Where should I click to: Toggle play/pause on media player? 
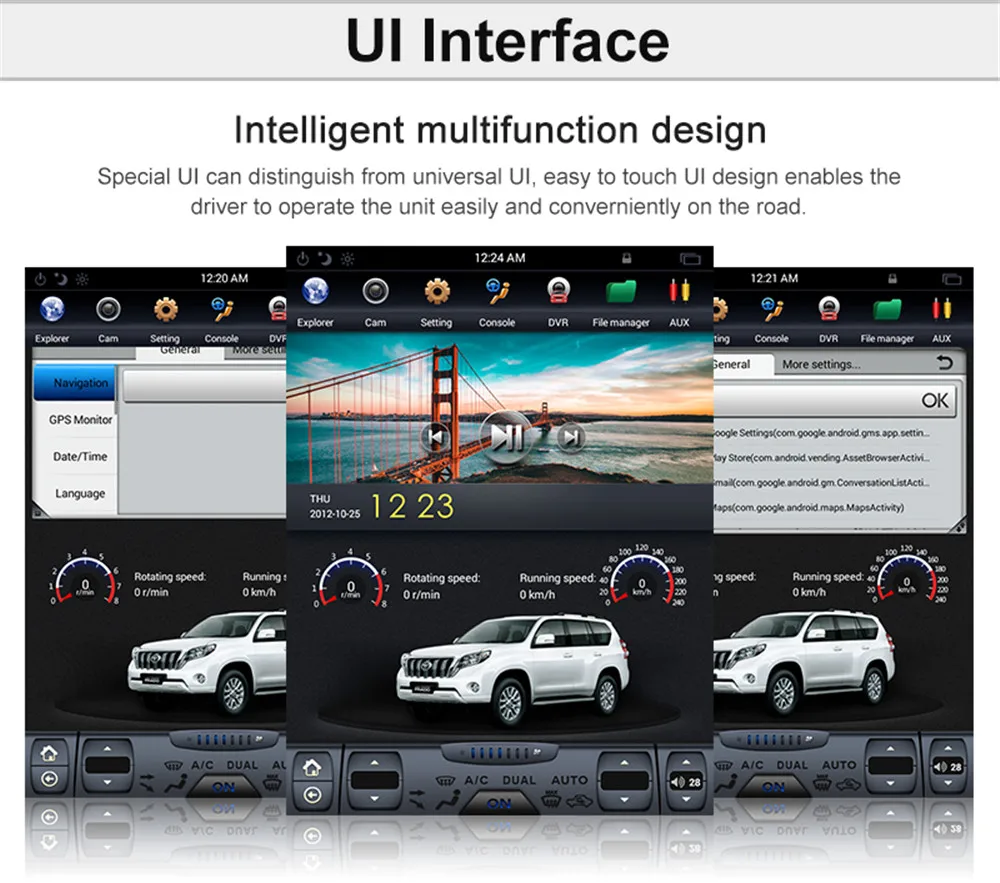[506, 437]
